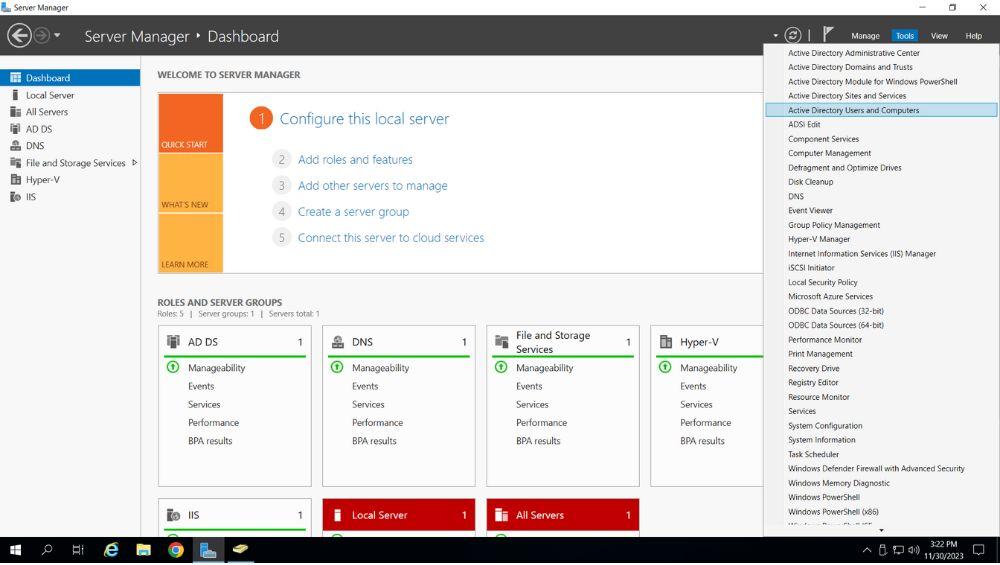Click Configure this local server link
This screenshot has width=1000, height=565.
tap(364, 119)
